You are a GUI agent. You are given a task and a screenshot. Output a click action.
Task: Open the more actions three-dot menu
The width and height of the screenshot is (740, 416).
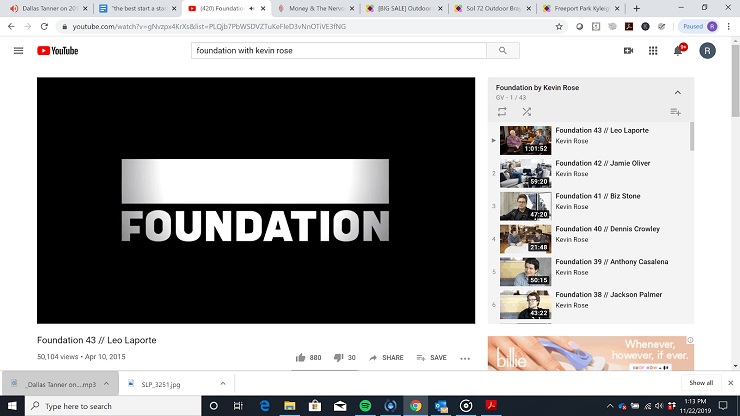pyautogui.click(x=465, y=358)
